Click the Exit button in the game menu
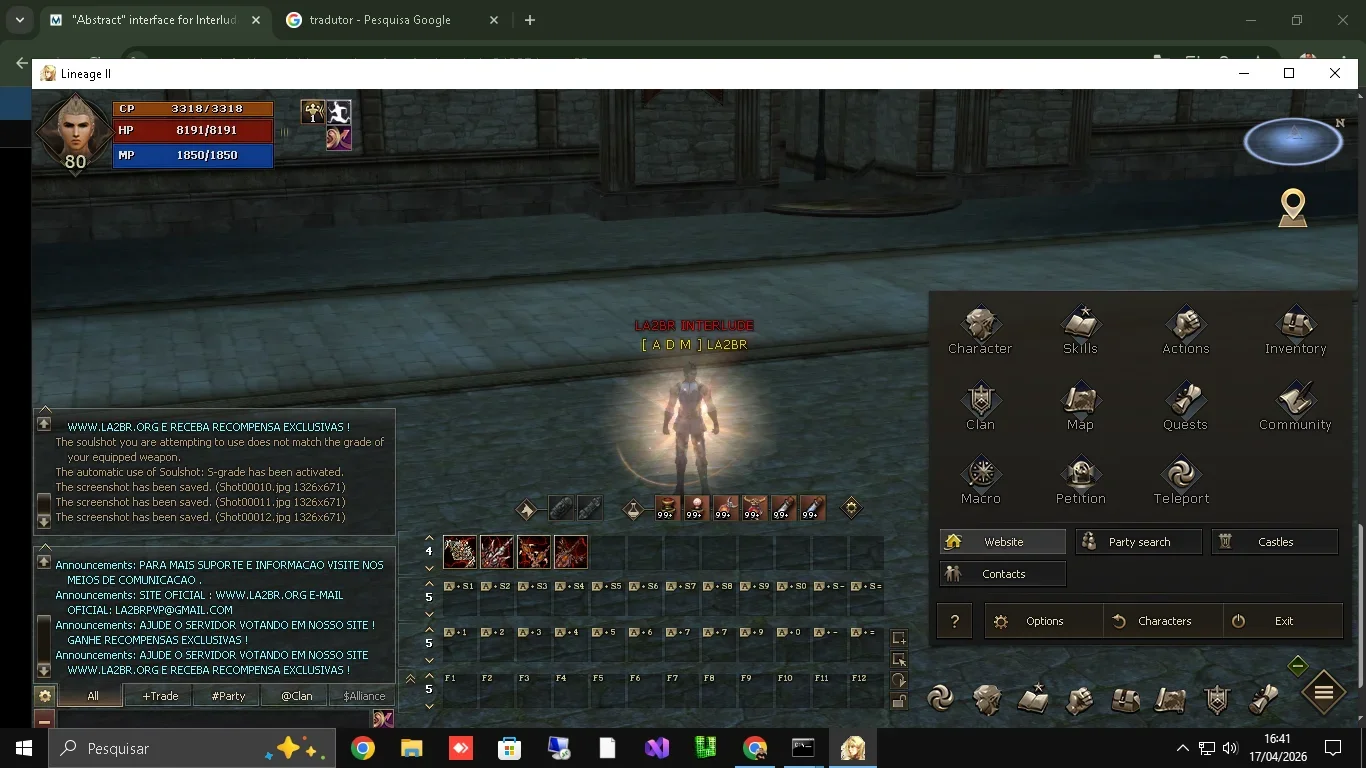Screen dimensions: 1366x768 coord(1283,621)
